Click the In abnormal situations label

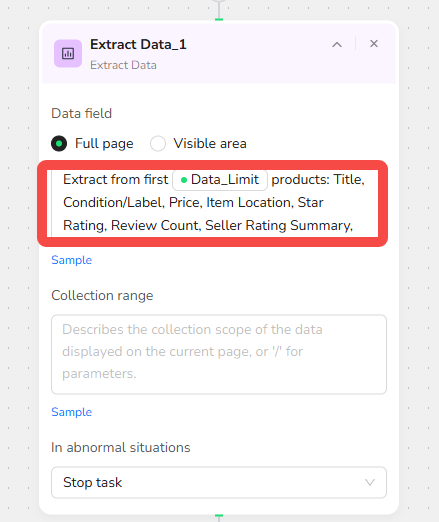click(x=121, y=447)
